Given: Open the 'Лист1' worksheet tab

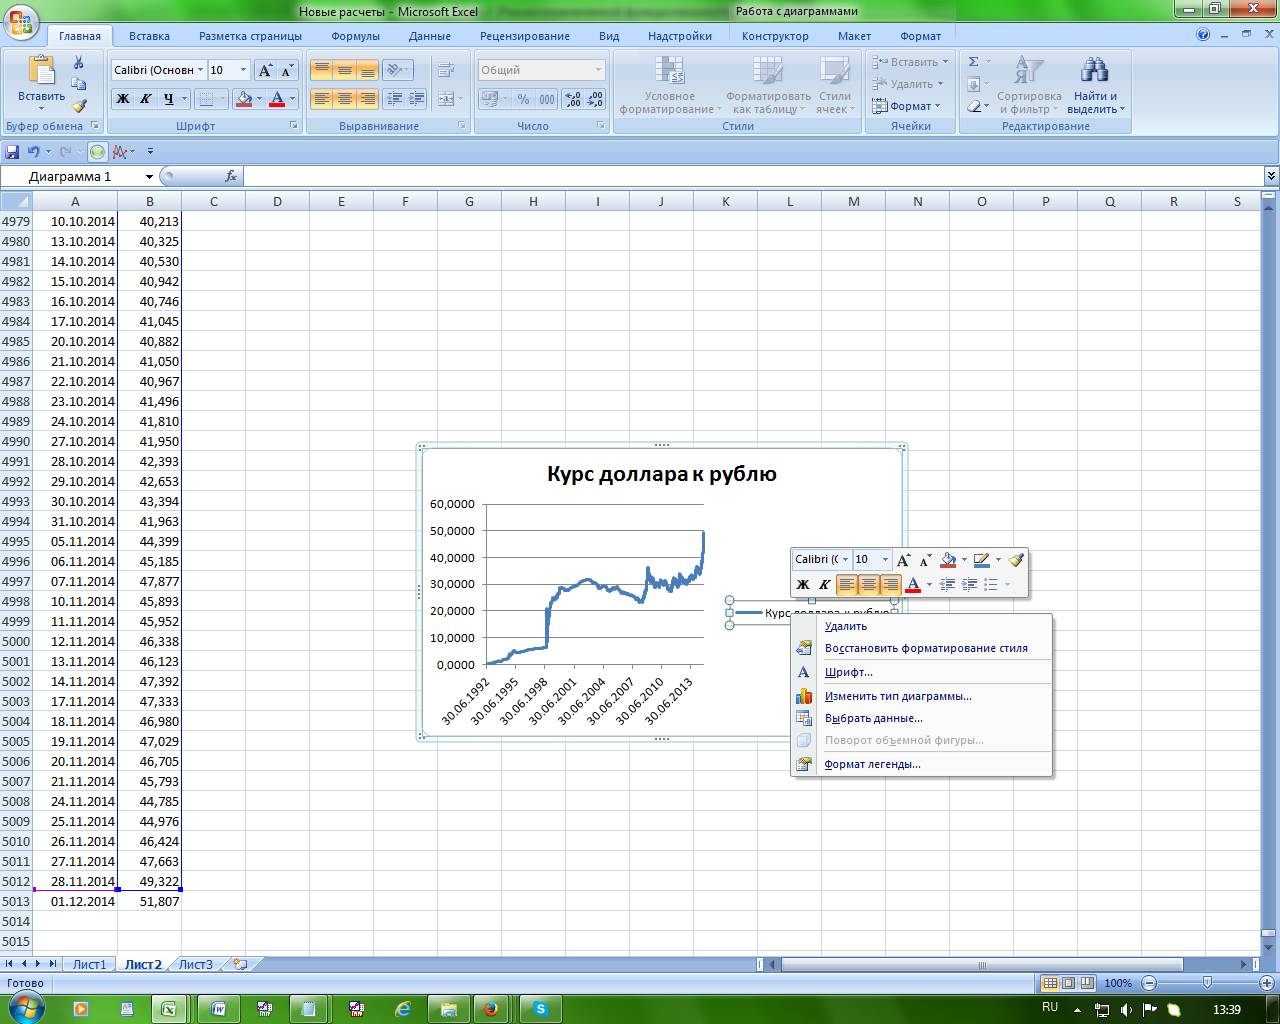Looking at the screenshot, I should click(89, 964).
